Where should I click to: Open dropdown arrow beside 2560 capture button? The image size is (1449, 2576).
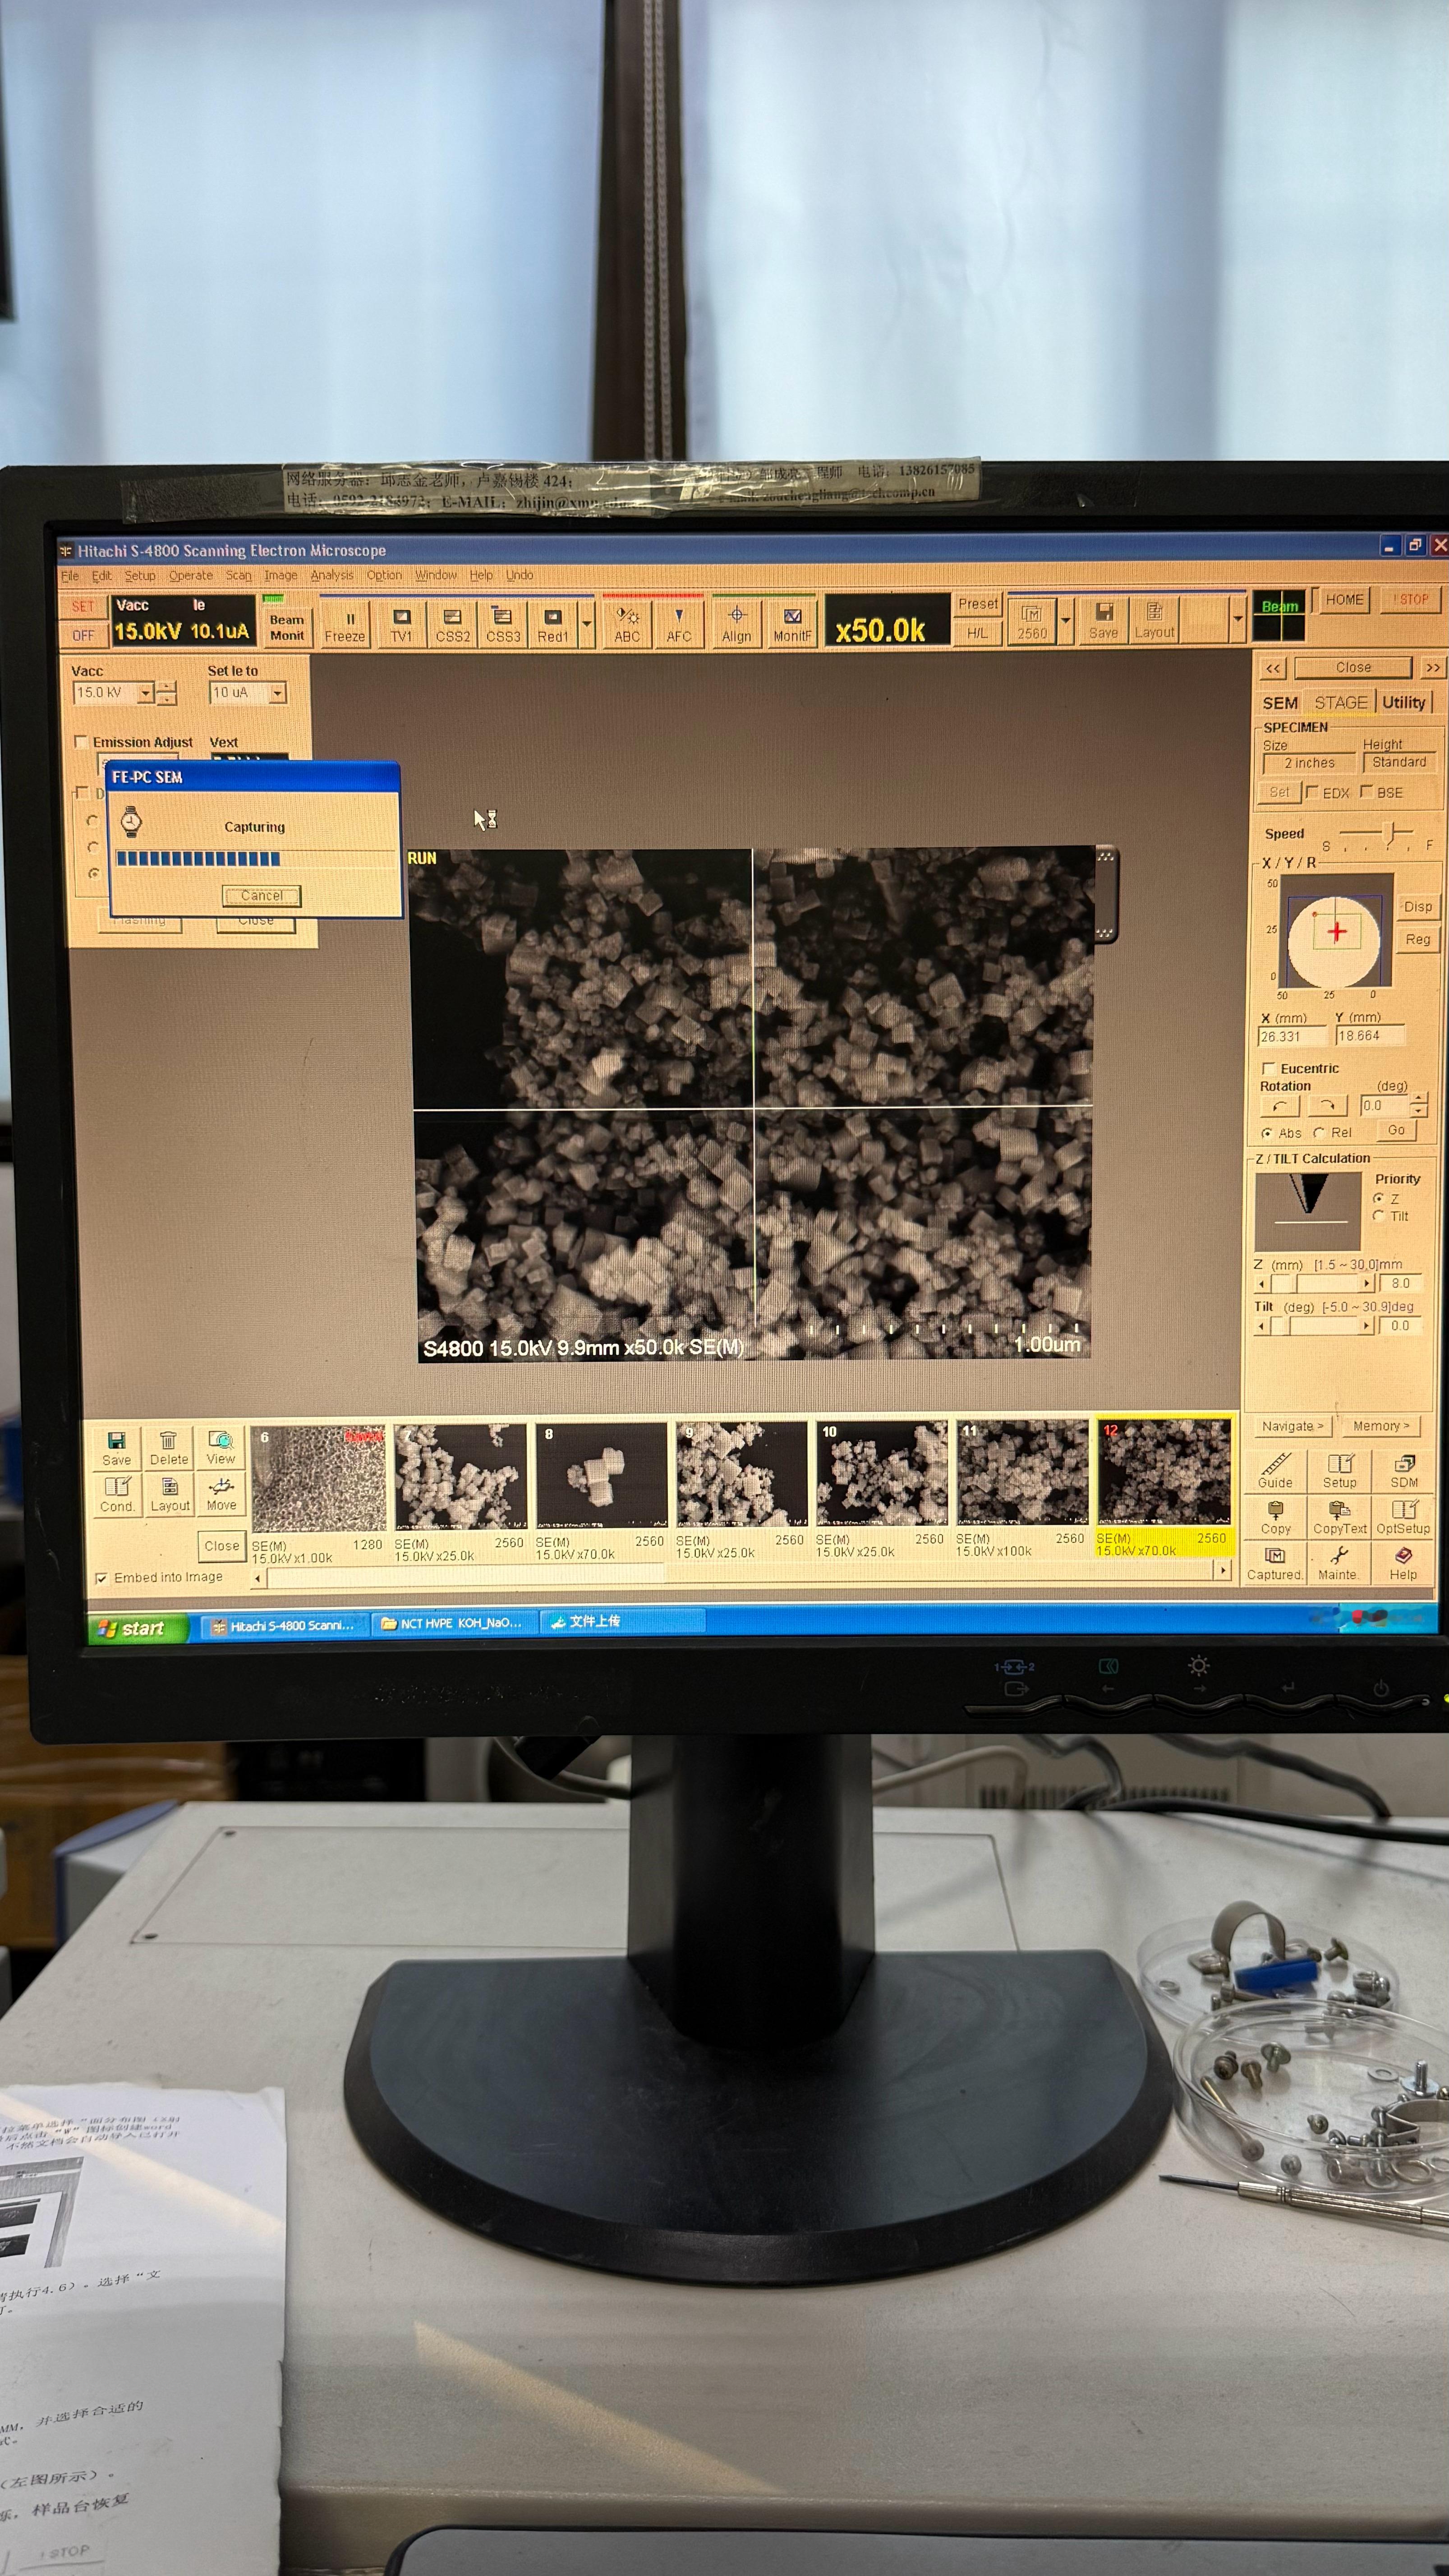point(1065,621)
